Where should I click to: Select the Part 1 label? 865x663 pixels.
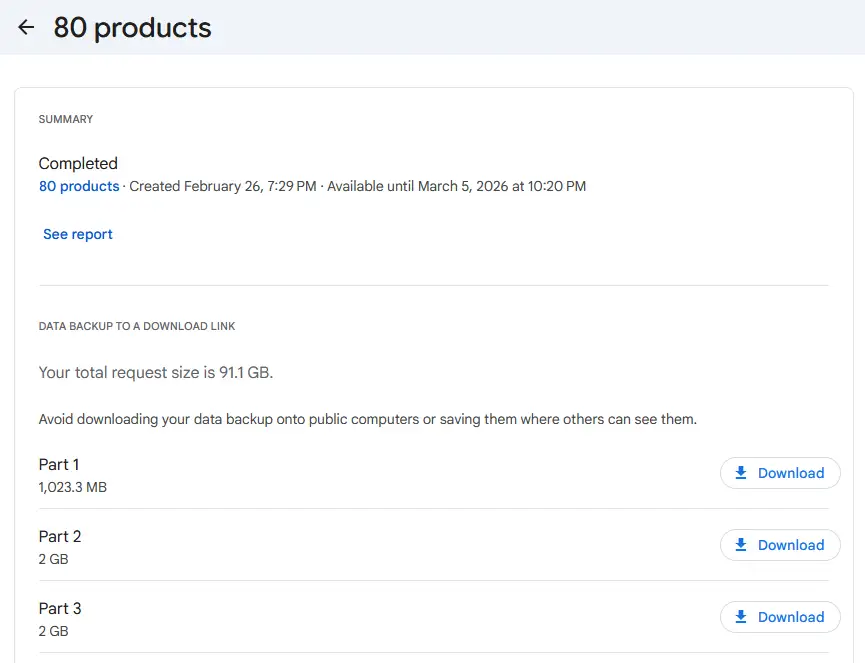(x=59, y=464)
